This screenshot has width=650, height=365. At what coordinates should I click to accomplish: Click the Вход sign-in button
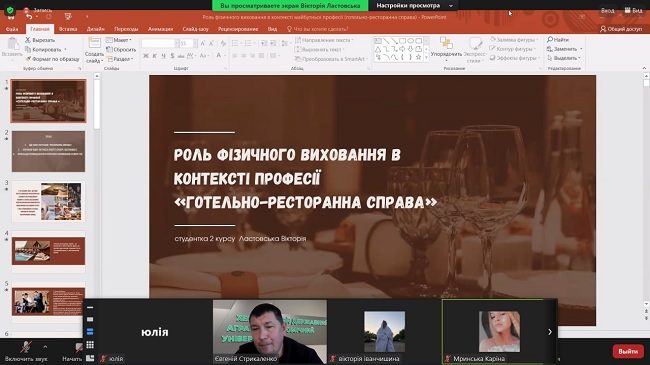coord(608,10)
